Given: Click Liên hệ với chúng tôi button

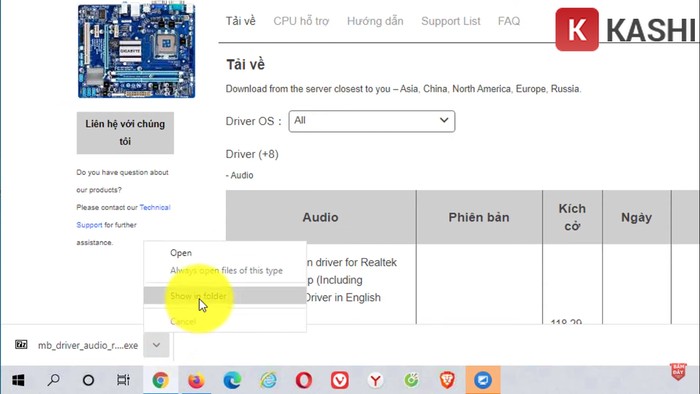Looking at the screenshot, I should click(x=125, y=133).
